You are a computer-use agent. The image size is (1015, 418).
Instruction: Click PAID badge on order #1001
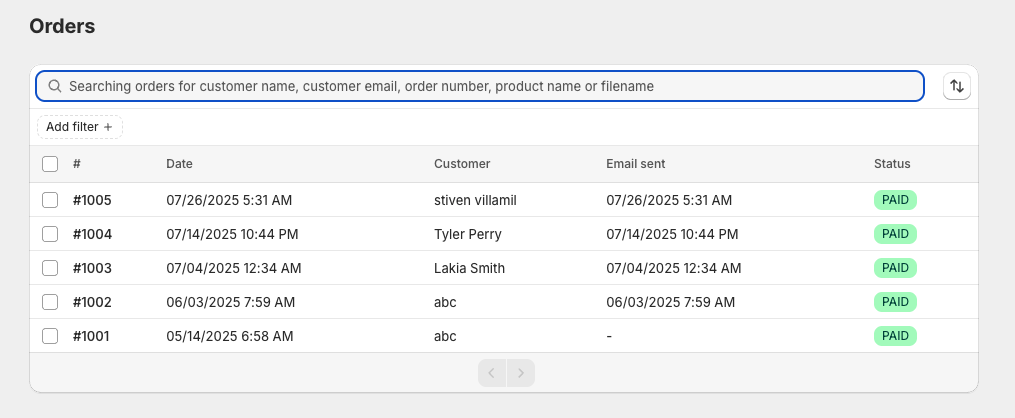[895, 336]
